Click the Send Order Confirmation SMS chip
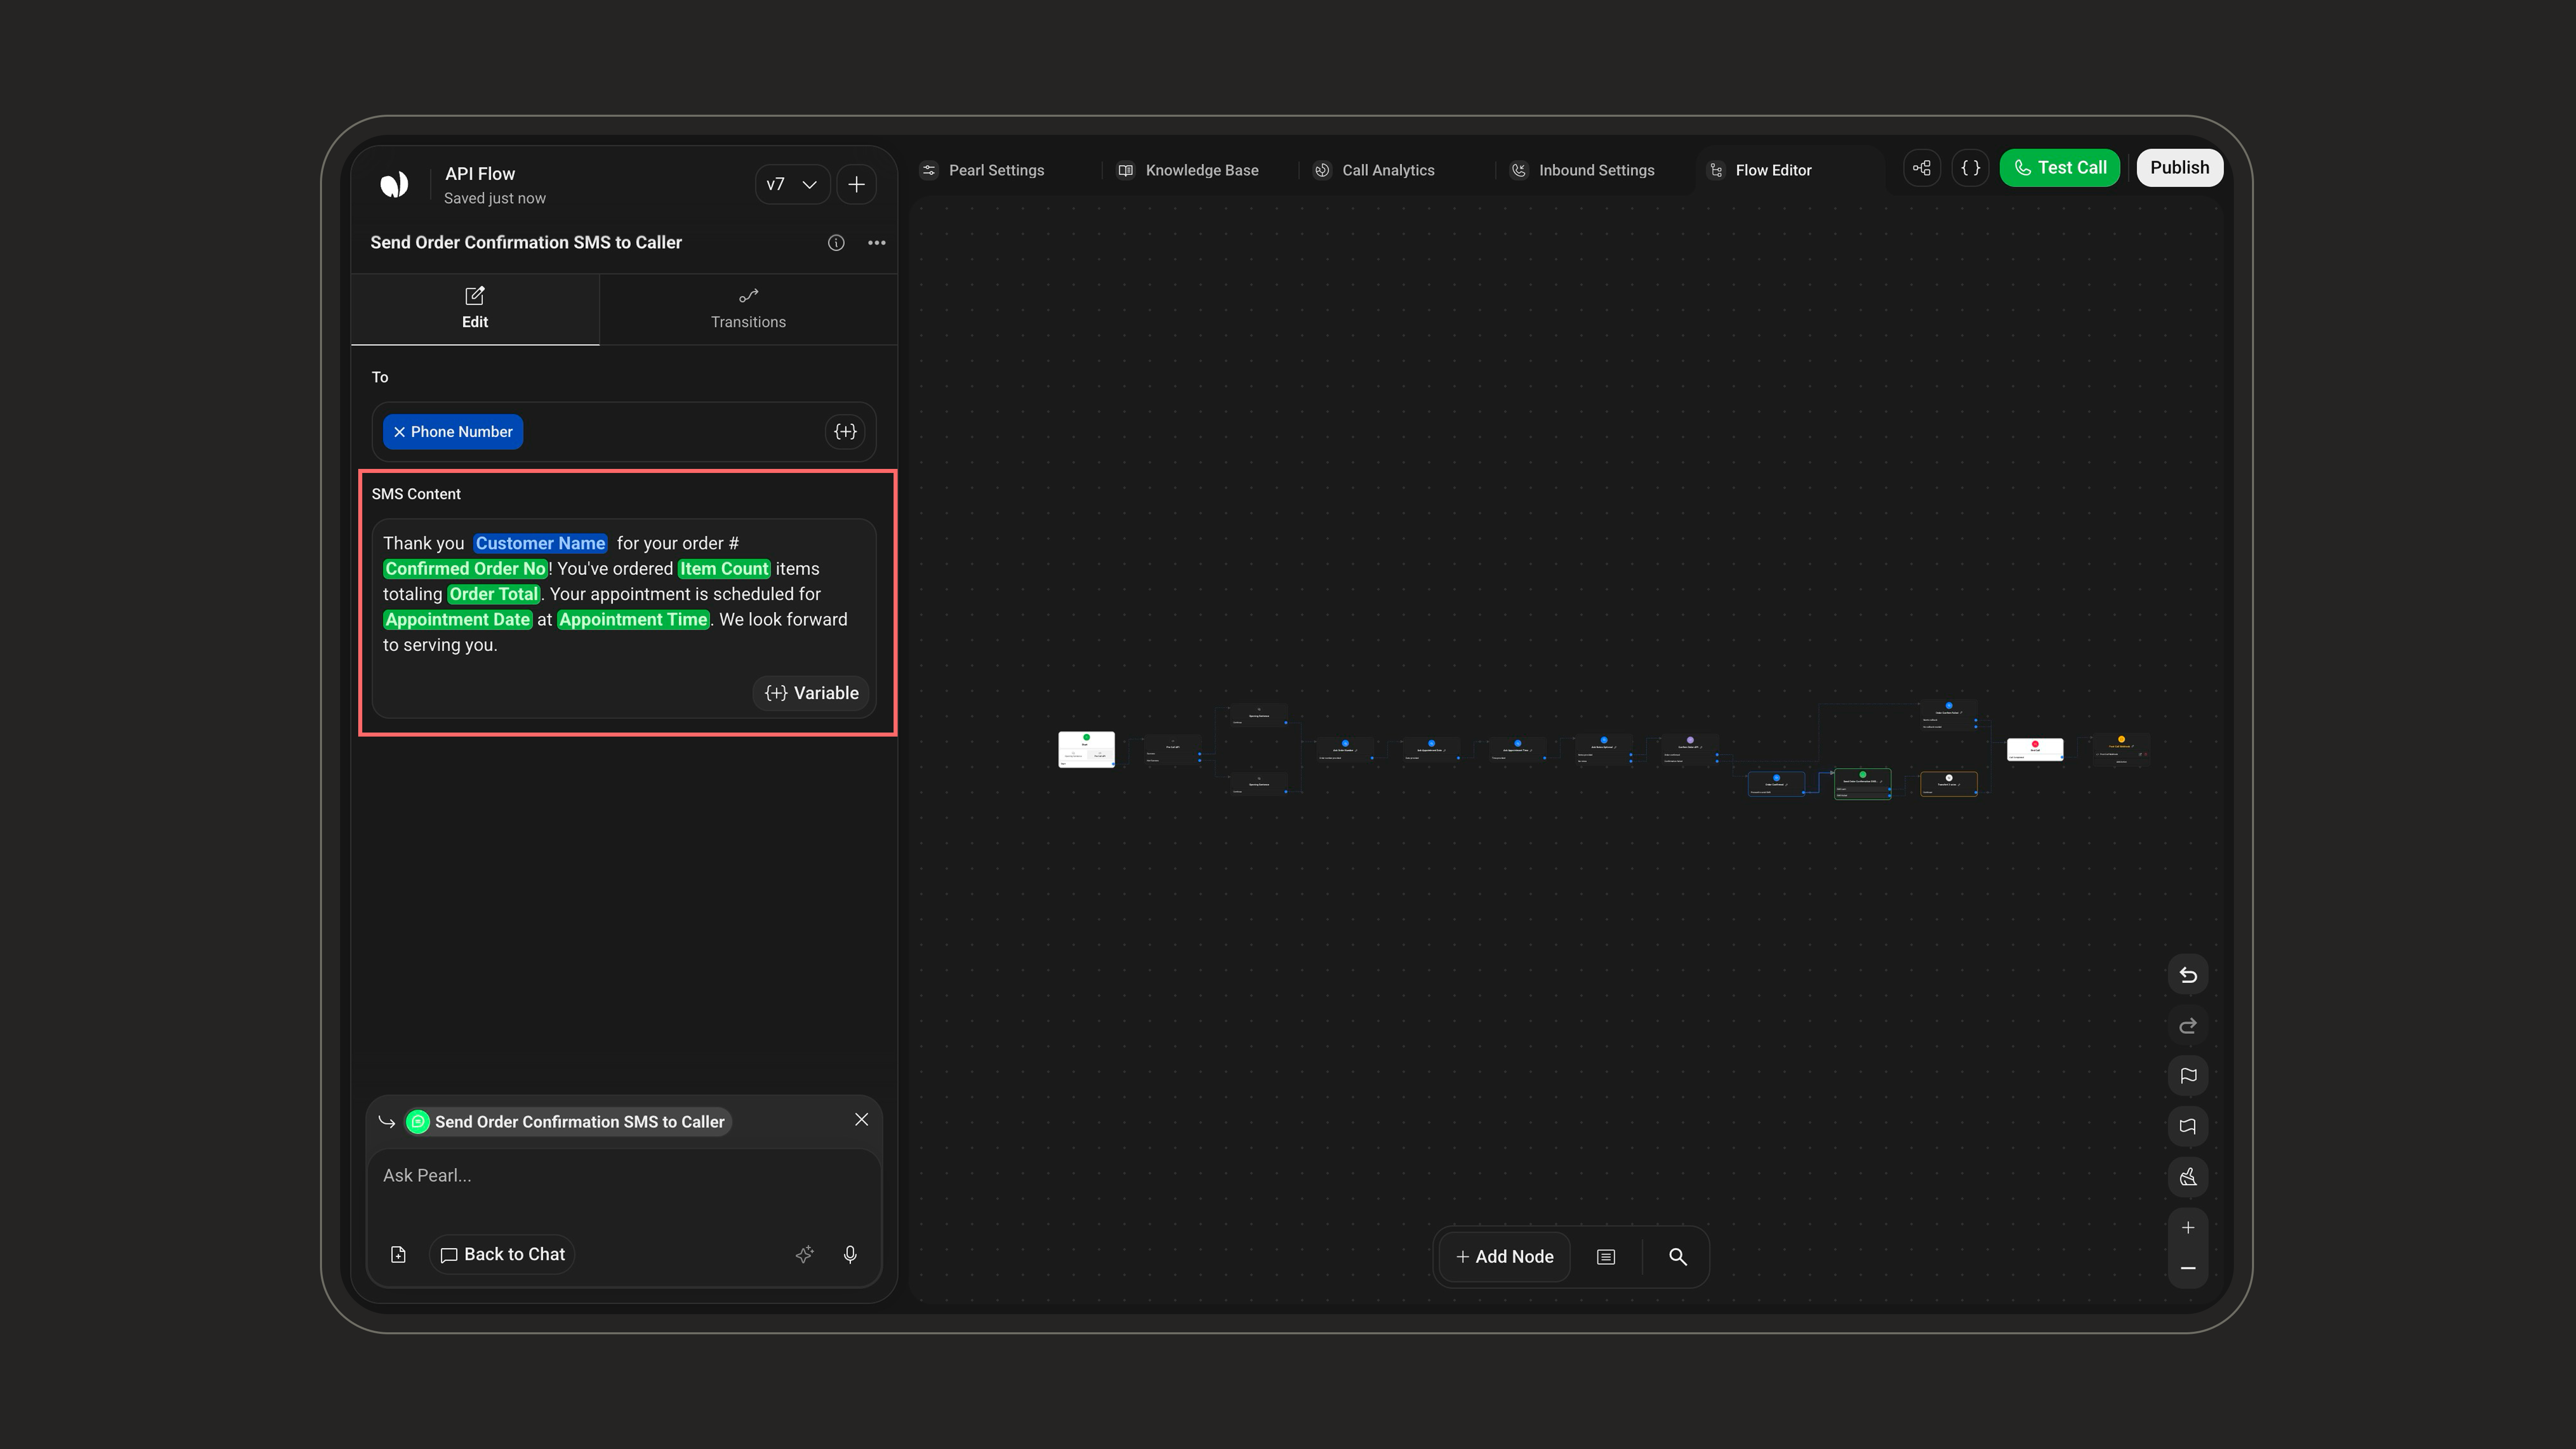The height and width of the screenshot is (1449, 2576). coord(568,1122)
